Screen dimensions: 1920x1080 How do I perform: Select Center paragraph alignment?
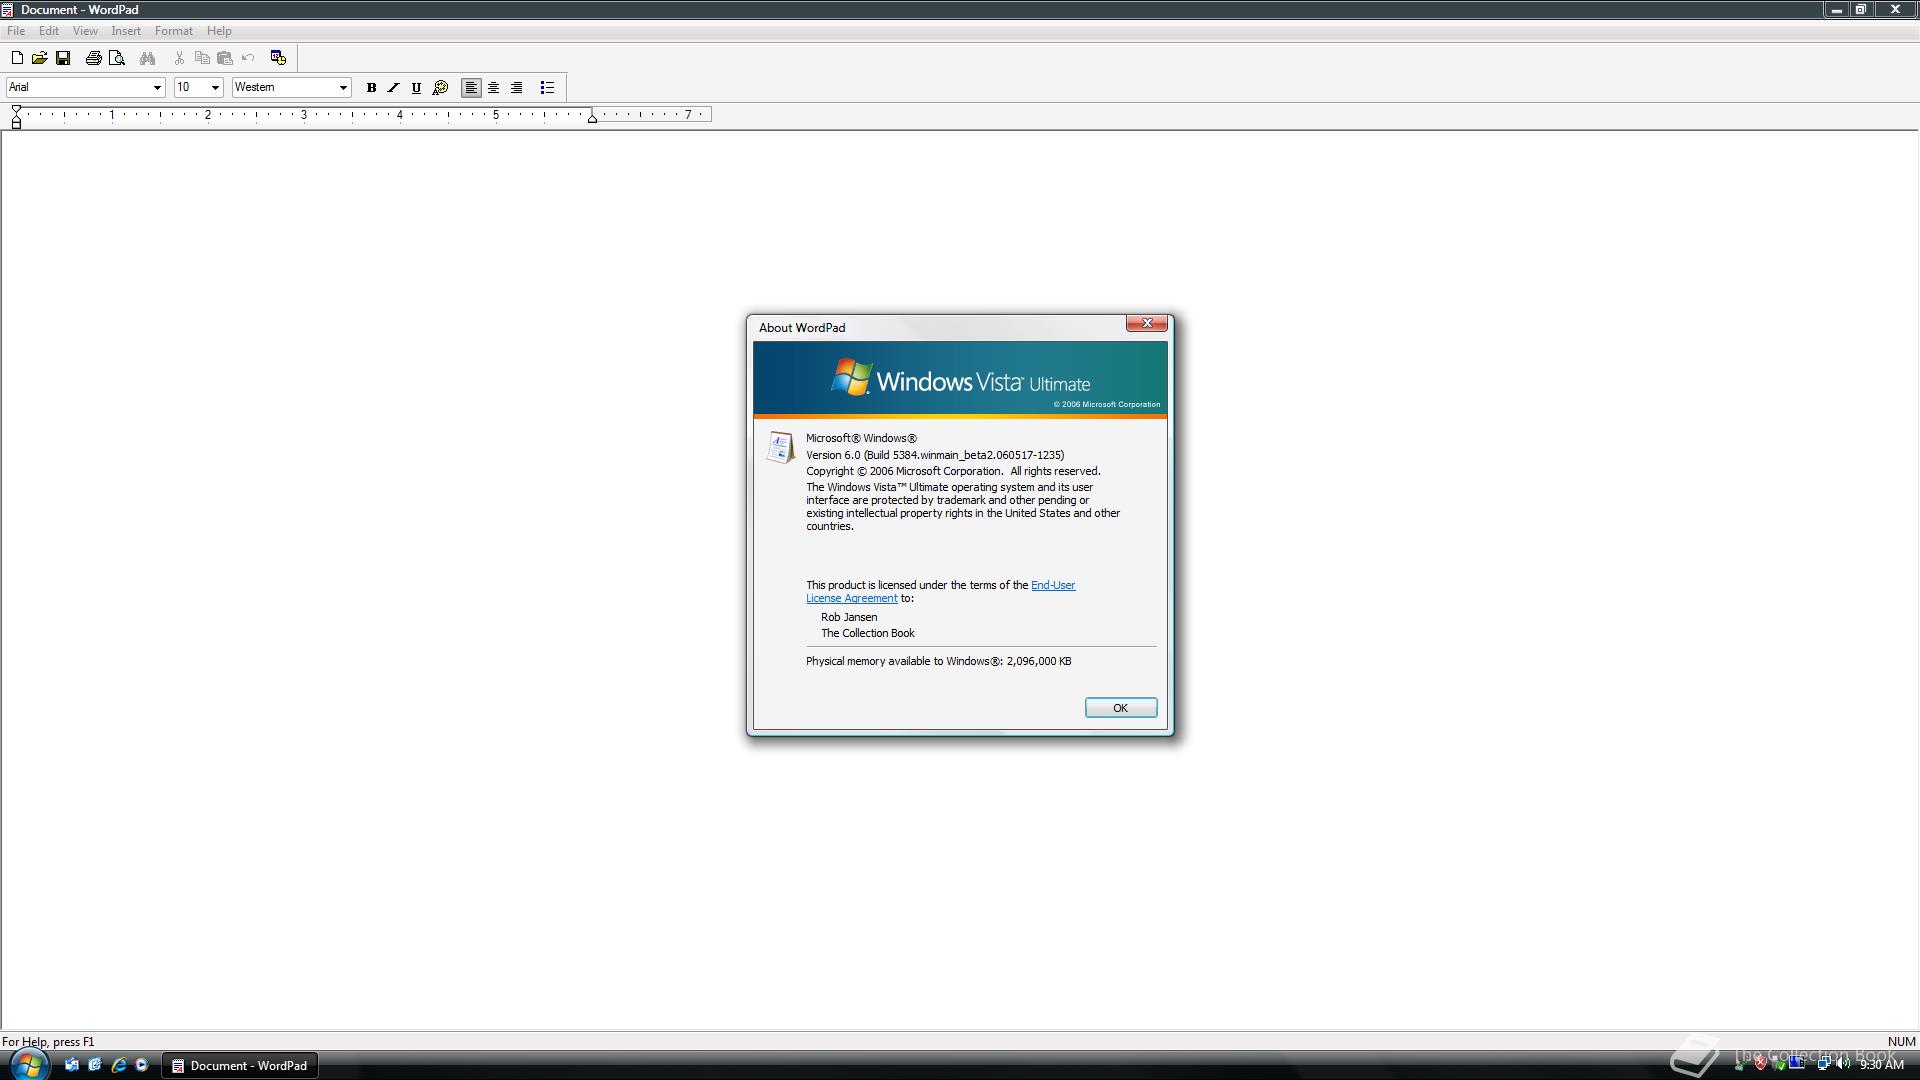point(494,88)
